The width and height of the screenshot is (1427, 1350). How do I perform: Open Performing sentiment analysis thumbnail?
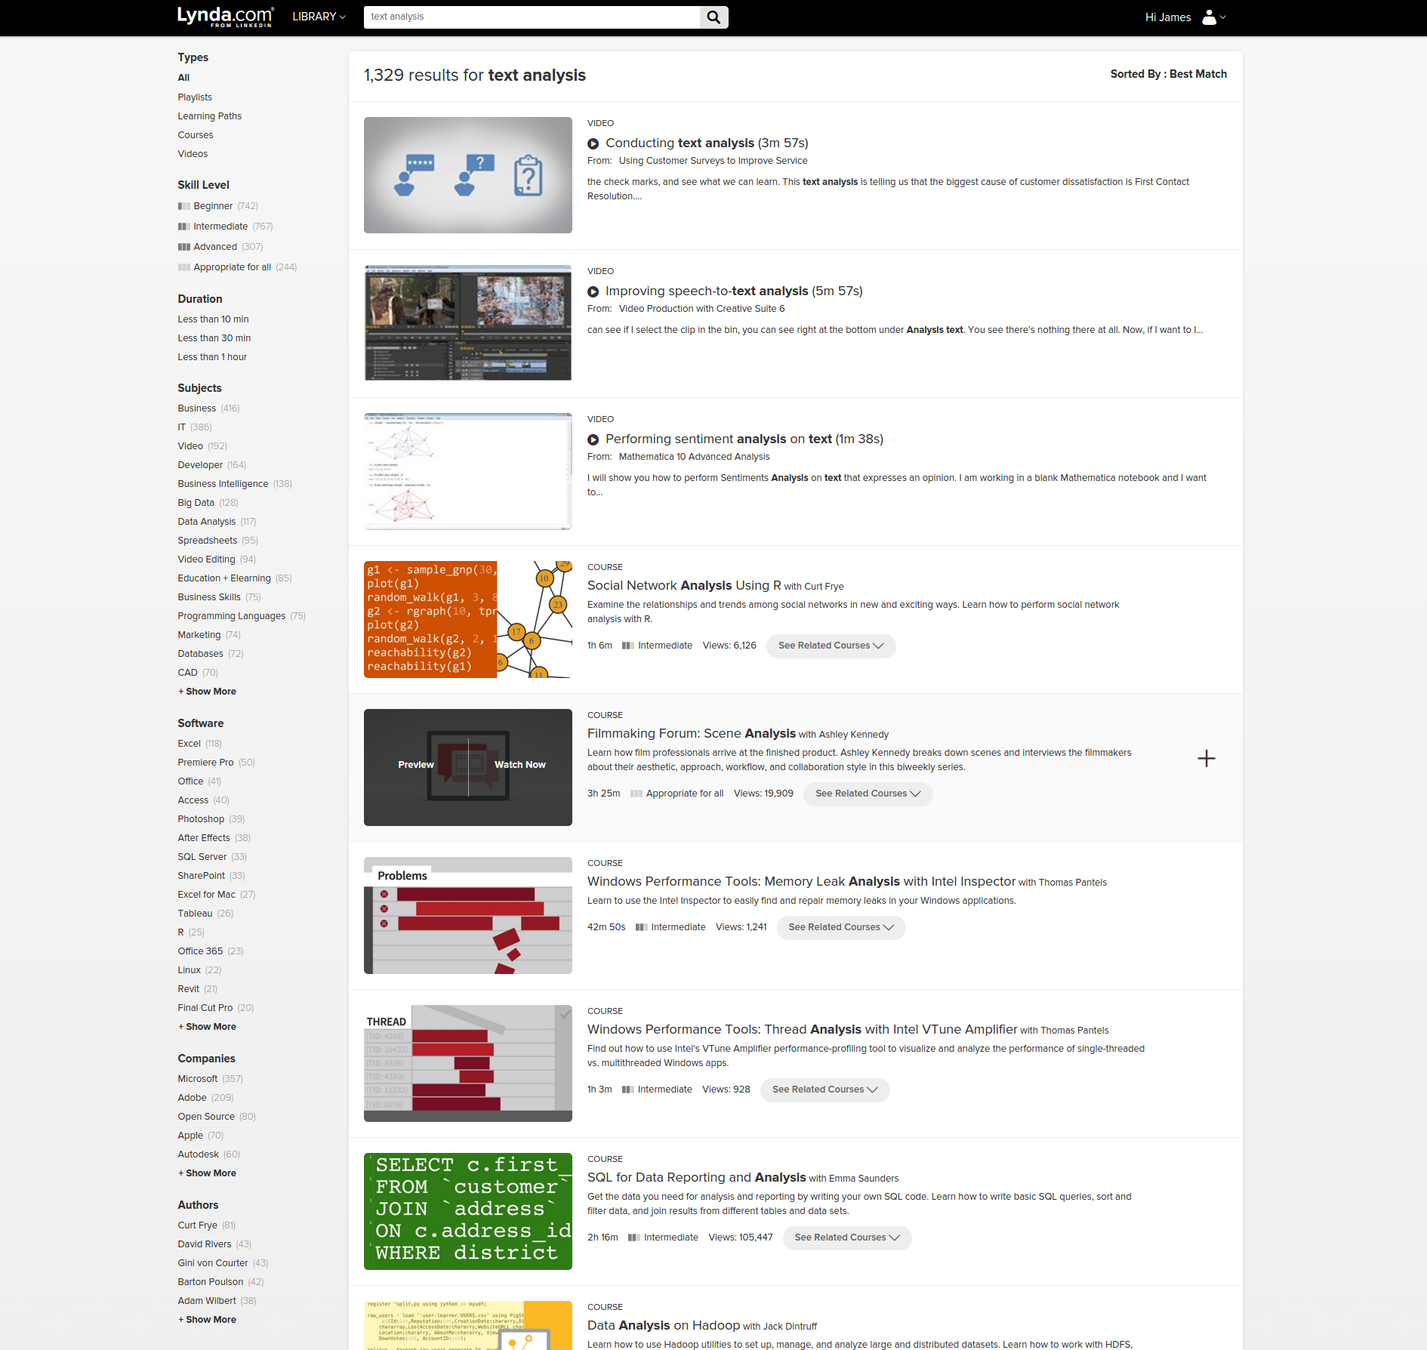click(x=468, y=471)
